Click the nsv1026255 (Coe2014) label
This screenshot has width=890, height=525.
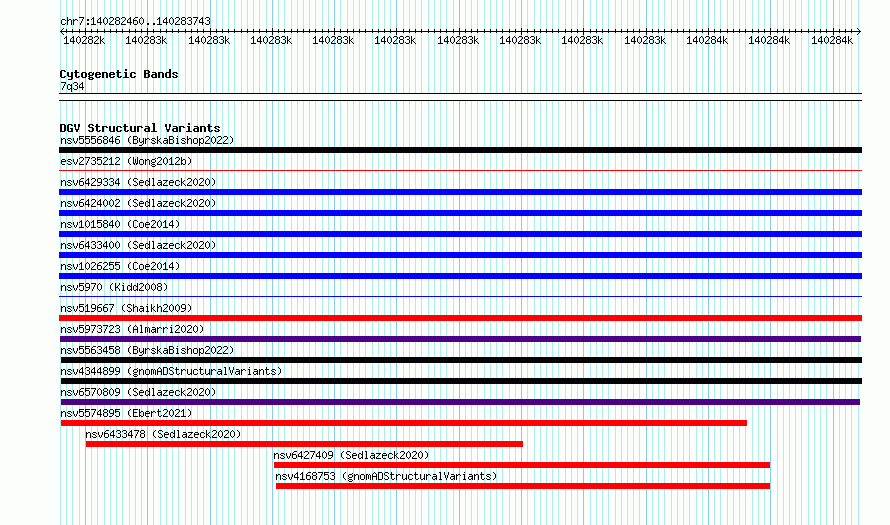[x=120, y=266]
